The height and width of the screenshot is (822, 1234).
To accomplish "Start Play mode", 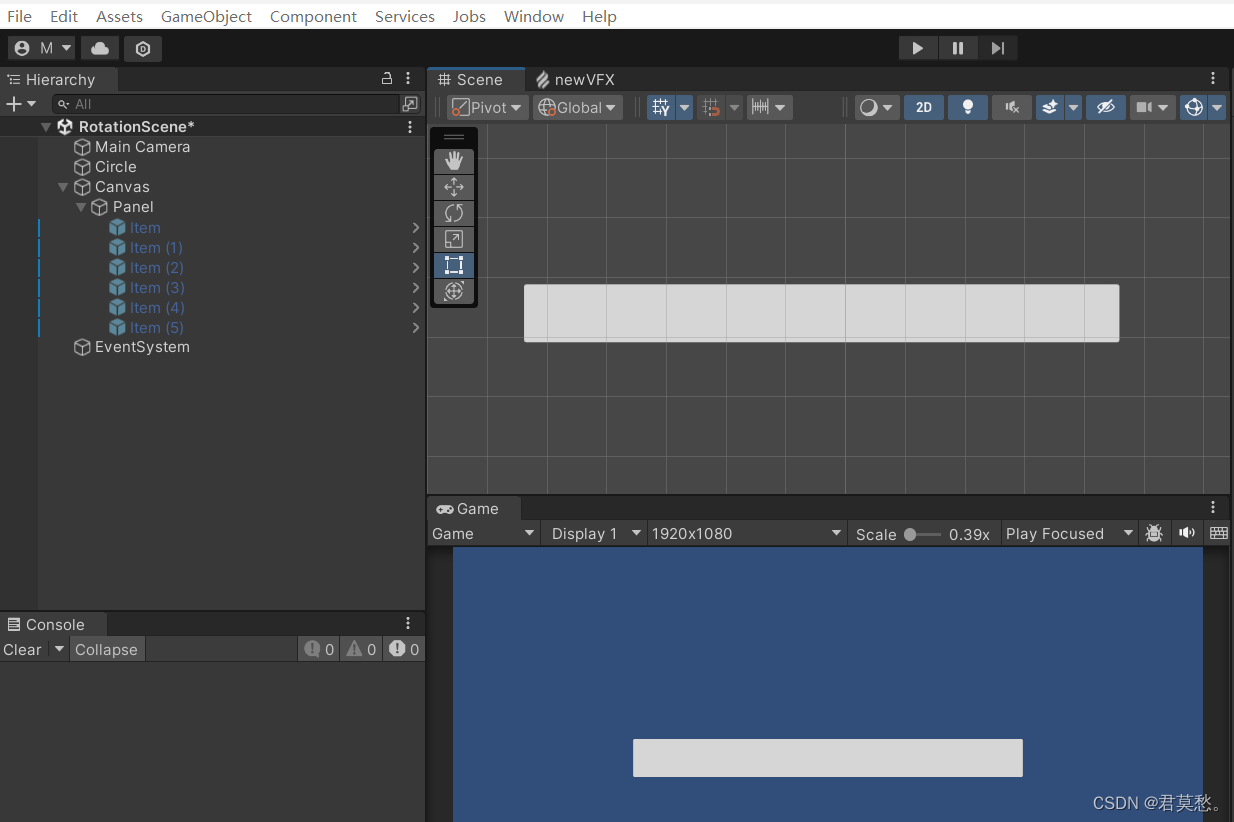I will pos(918,48).
